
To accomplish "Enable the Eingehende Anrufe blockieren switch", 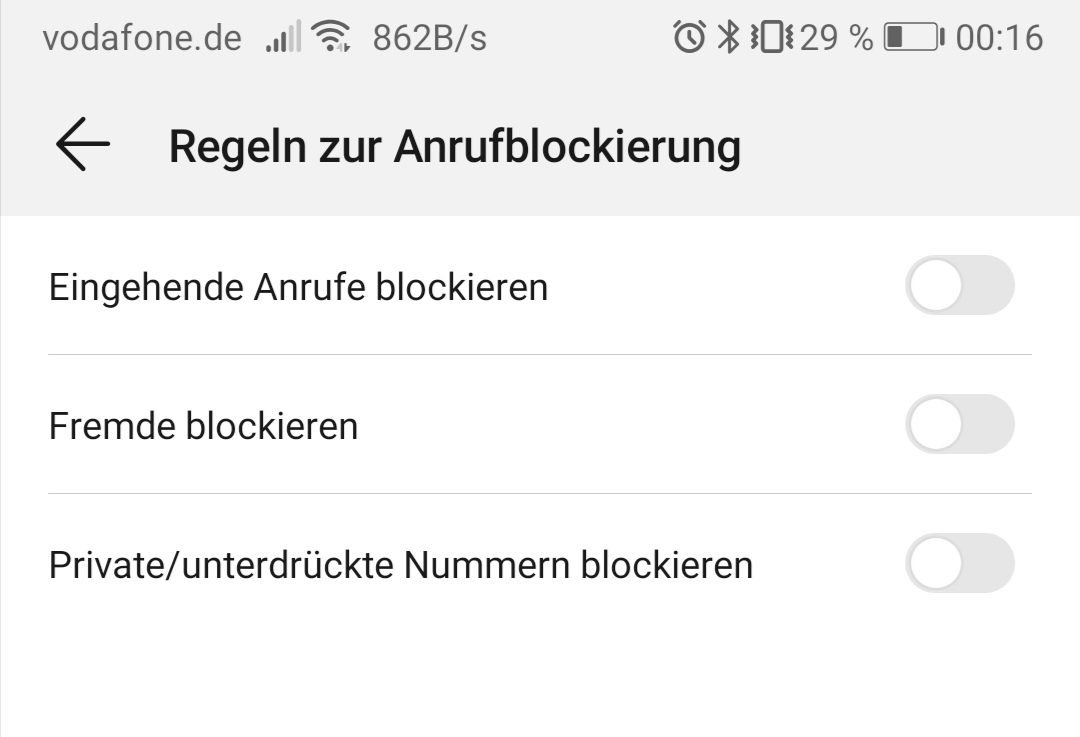I will (959, 286).
